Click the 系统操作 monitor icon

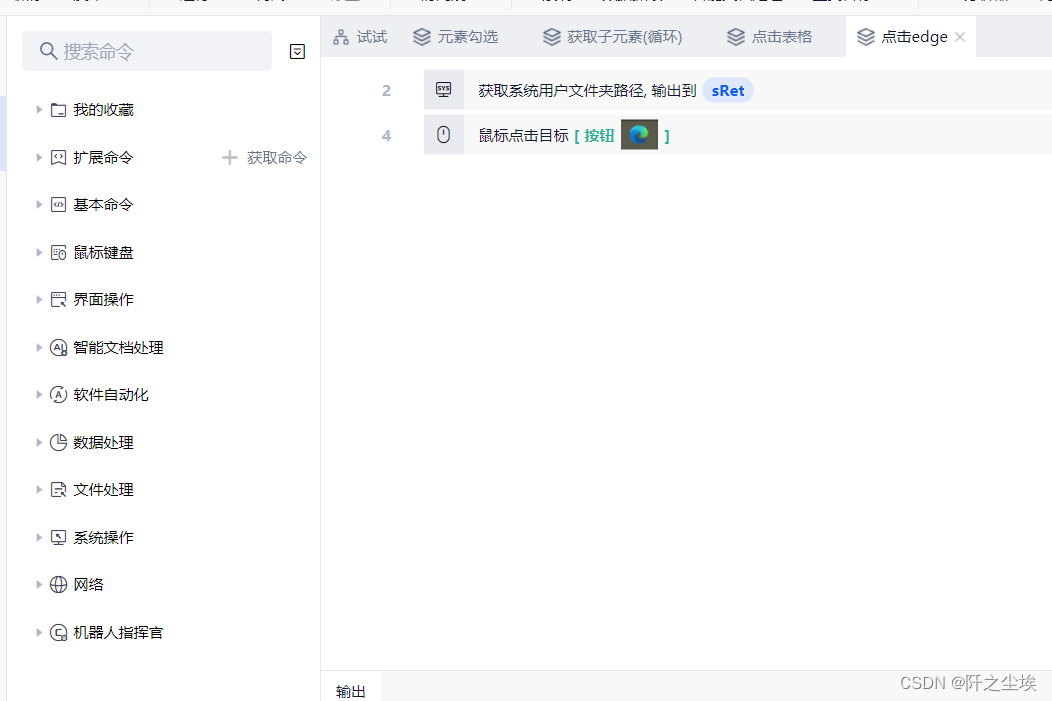click(x=58, y=537)
